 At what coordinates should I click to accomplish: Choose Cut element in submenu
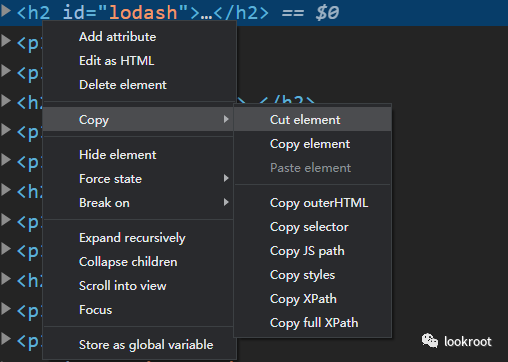click(x=313, y=120)
